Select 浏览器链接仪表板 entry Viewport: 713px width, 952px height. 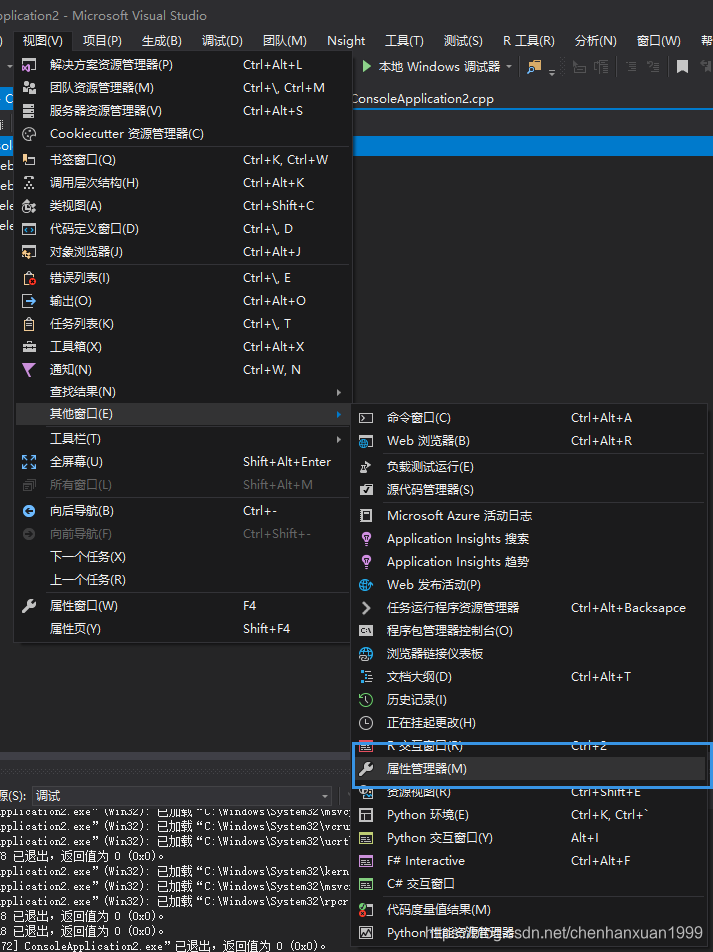point(529,654)
